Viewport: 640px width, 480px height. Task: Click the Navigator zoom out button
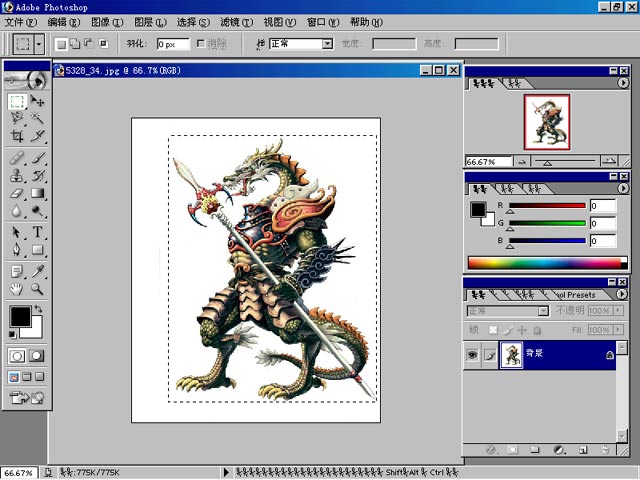[x=522, y=162]
